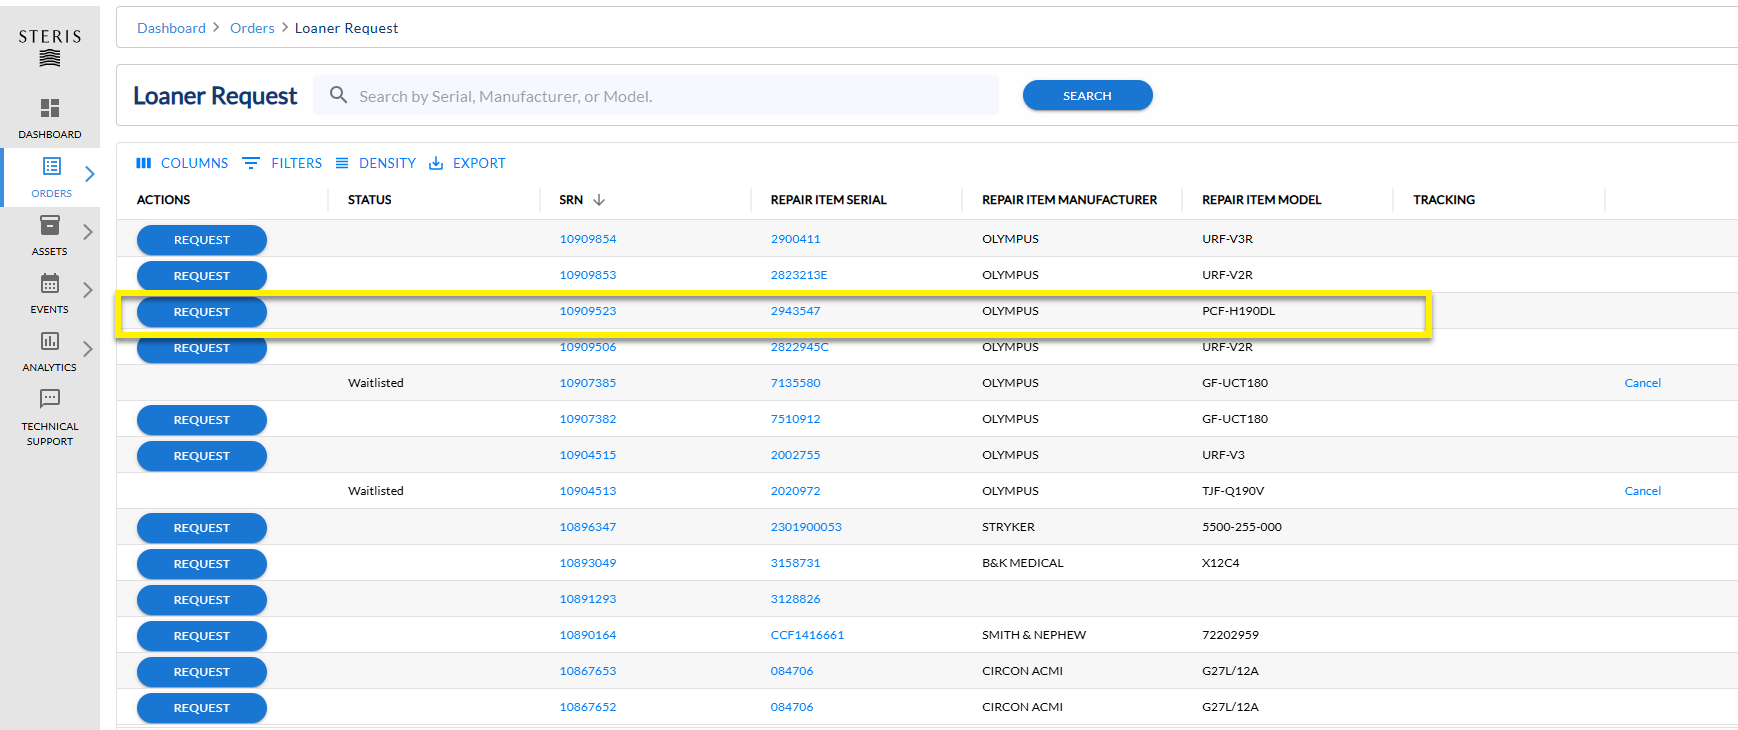Request loaner for SRN 10909523
Viewport: 1738px width, 730px height.
point(202,312)
